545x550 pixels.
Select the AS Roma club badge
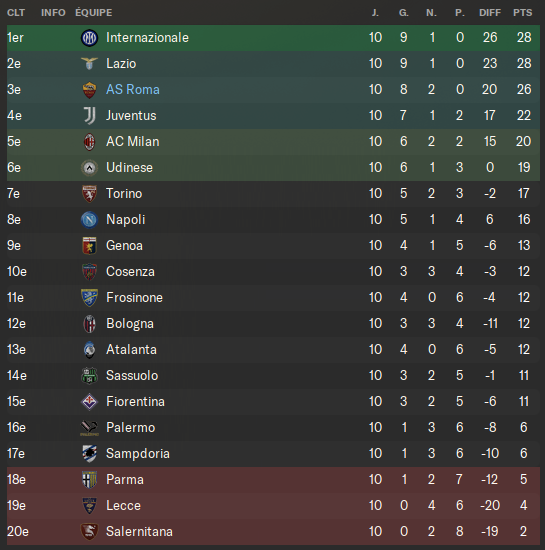89,89
